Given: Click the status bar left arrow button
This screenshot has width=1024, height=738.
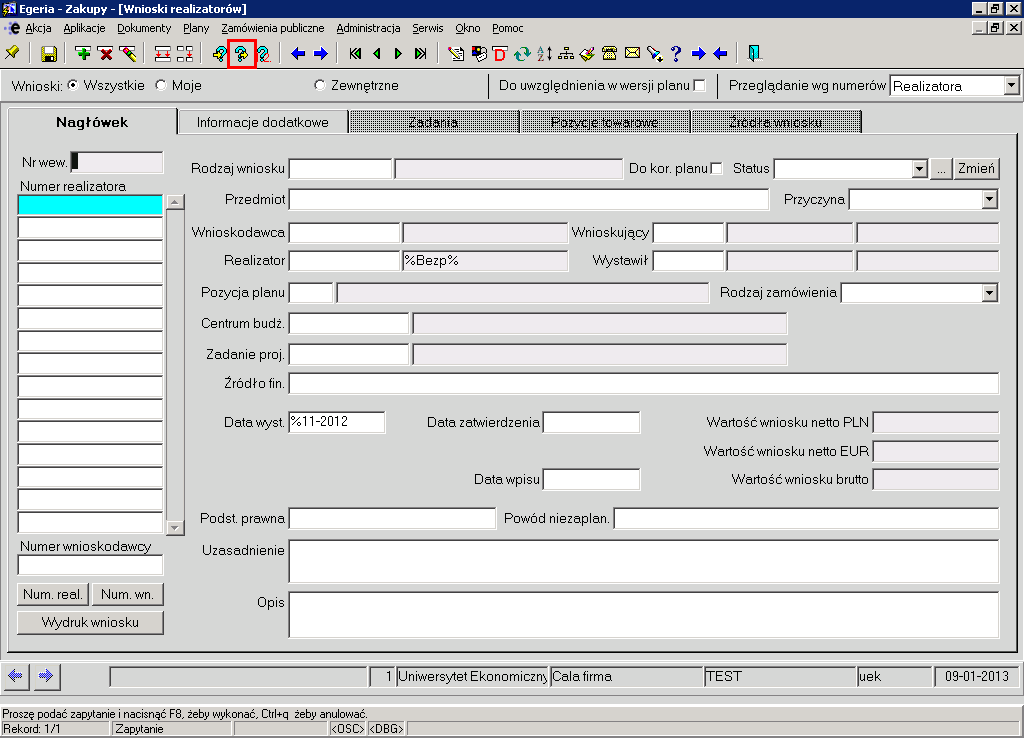Looking at the screenshot, I should 16,676.
